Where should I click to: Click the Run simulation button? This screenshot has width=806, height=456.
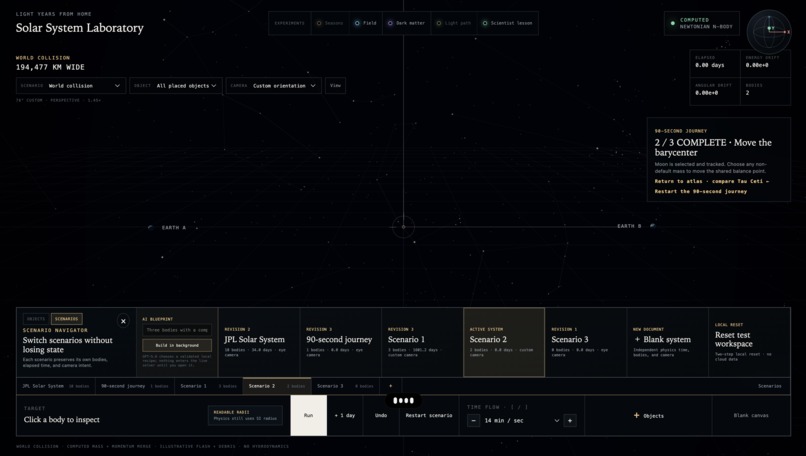coord(308,415)
